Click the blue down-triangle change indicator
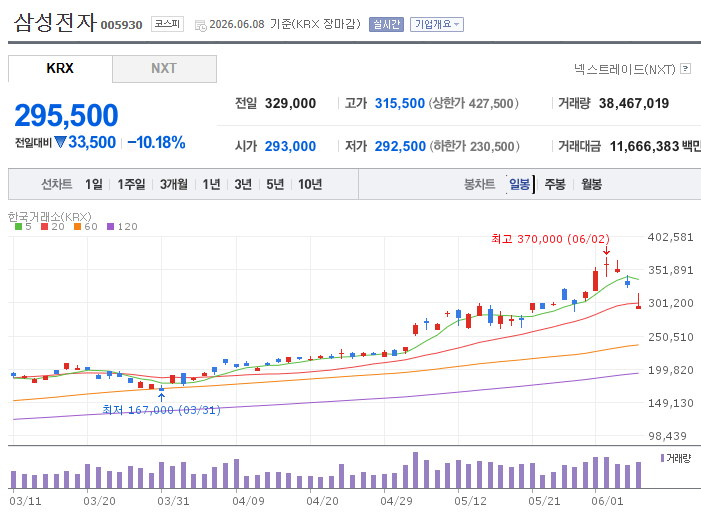The width and height of the screenshot is (701, 515). 60,142
